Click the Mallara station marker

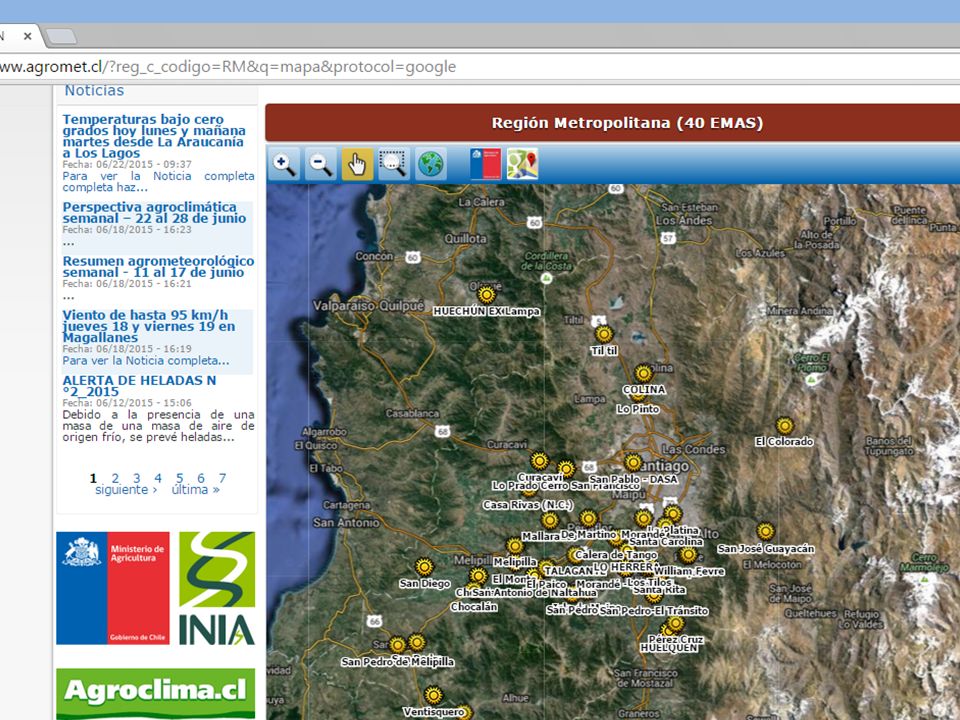coord(550,521)
